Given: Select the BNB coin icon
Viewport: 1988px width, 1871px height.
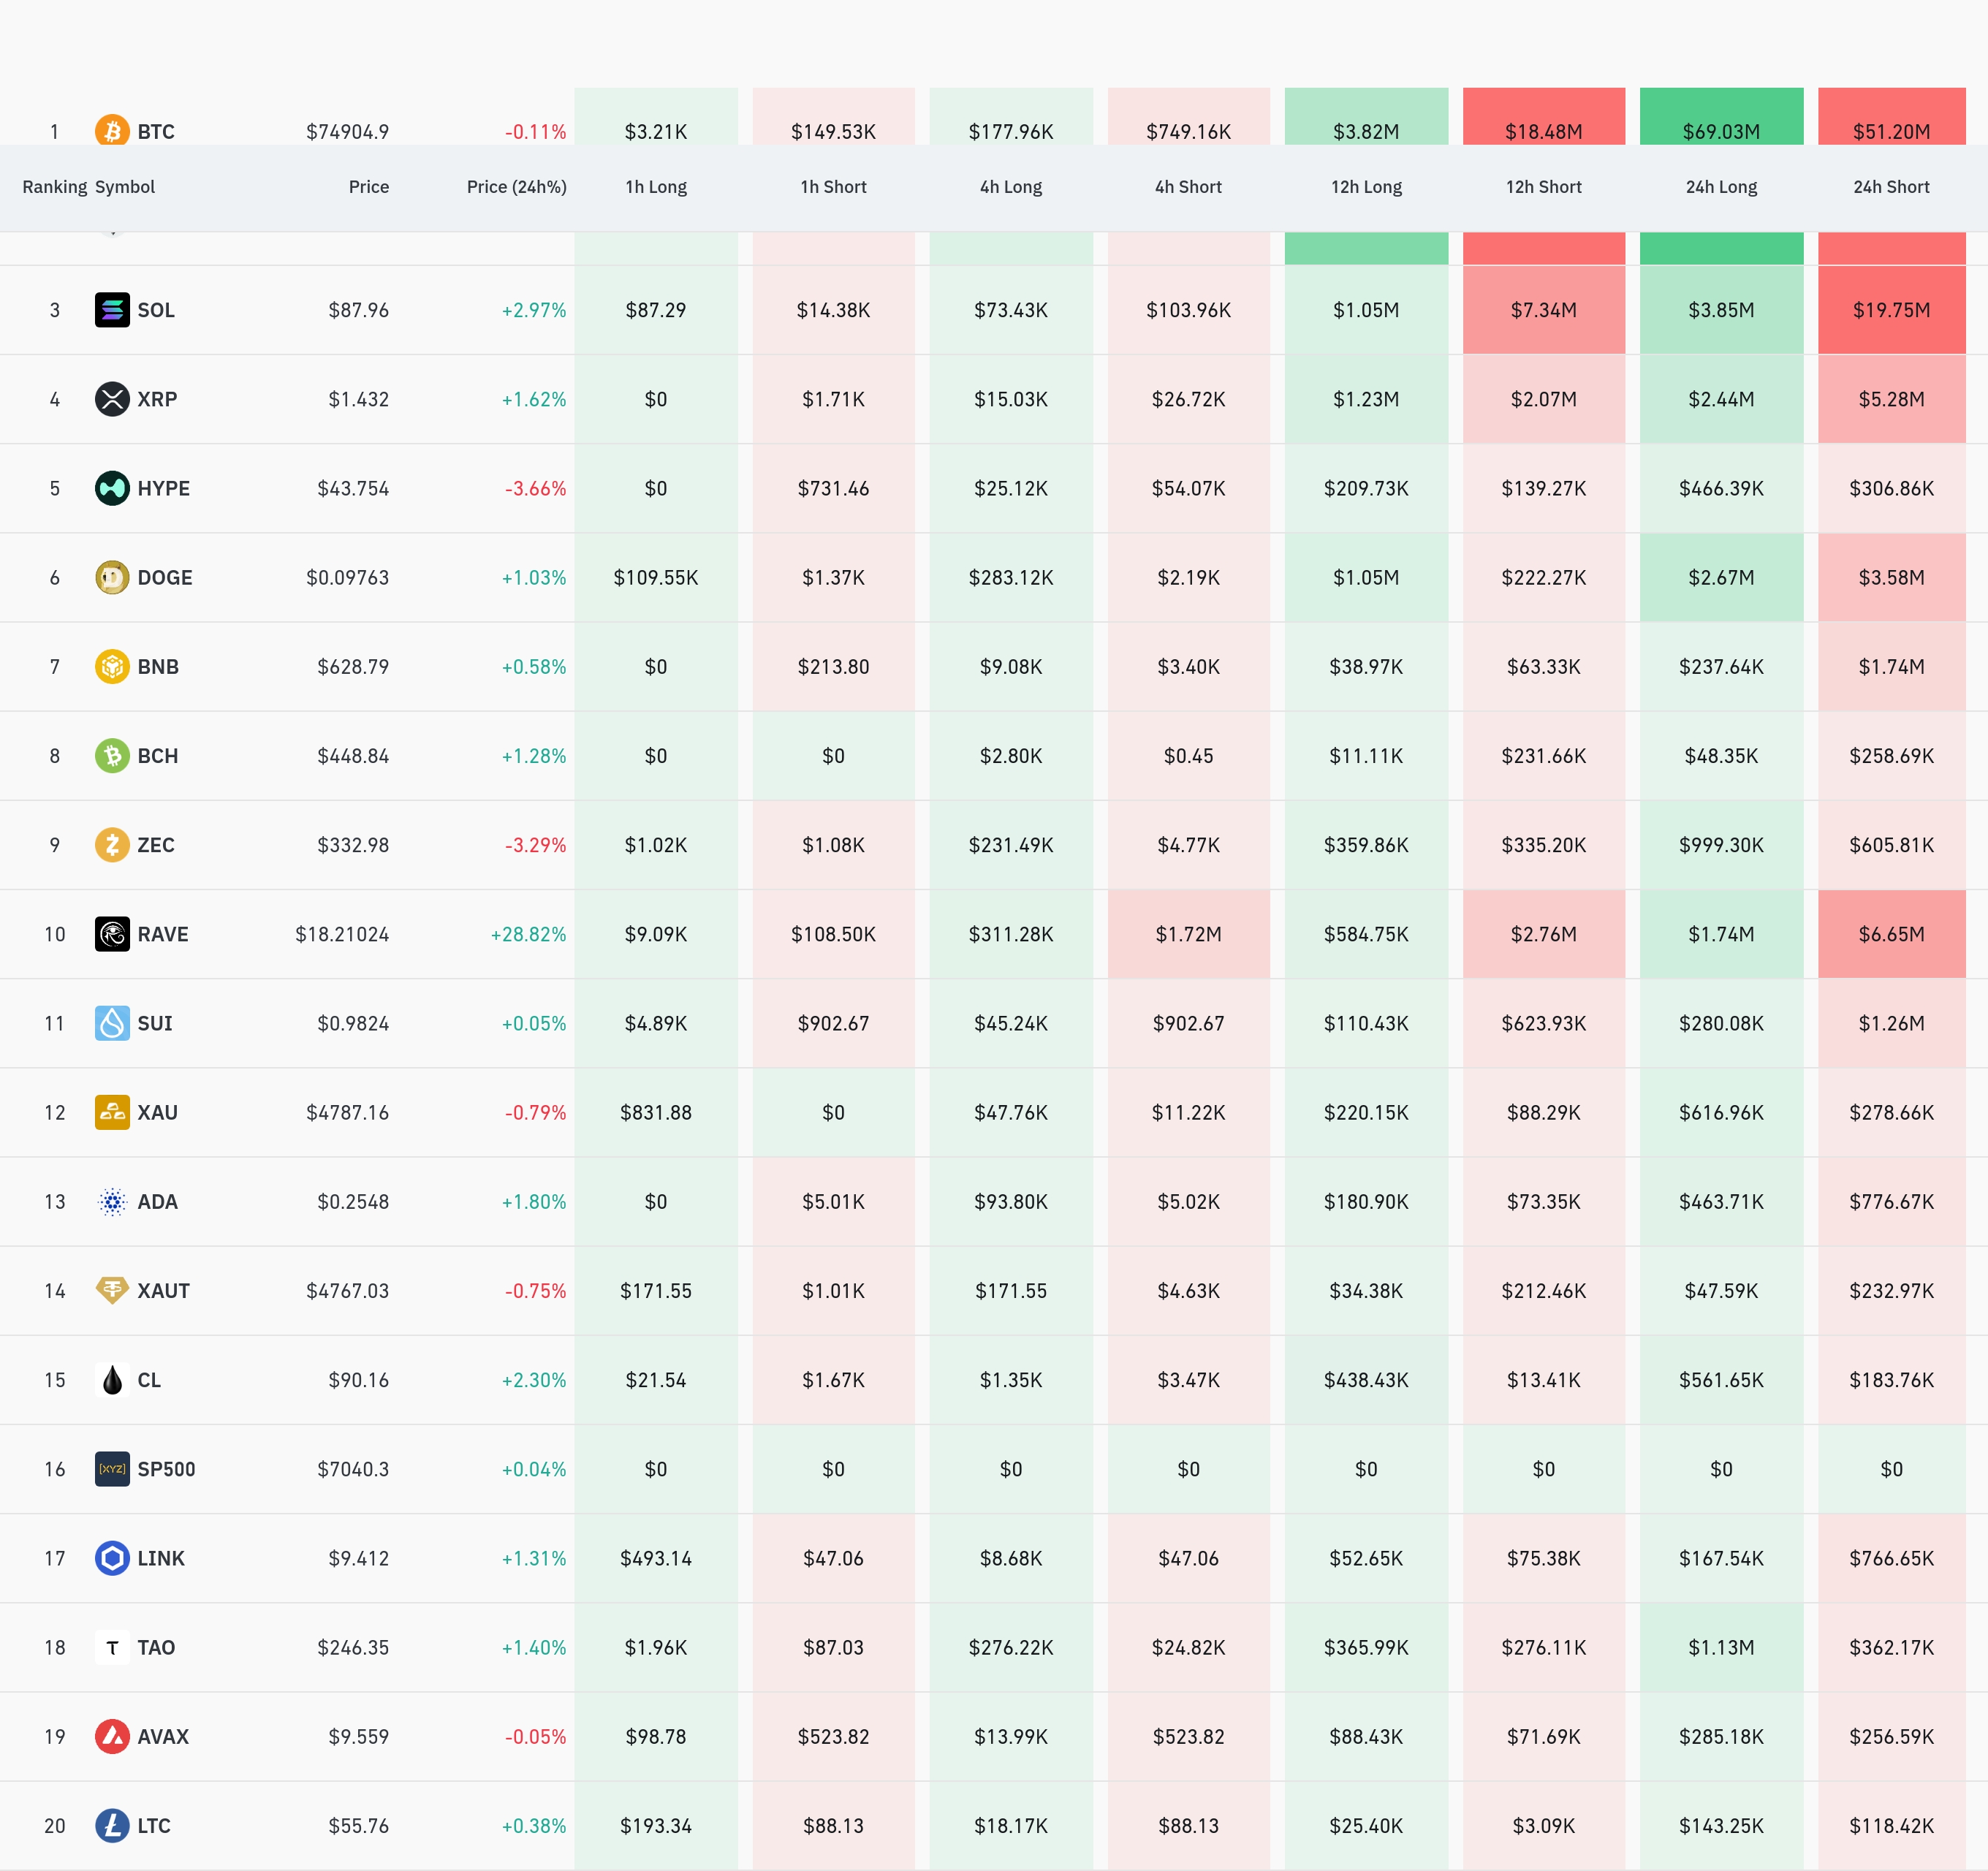Looking at the screenshot, I should [x=112, y=666].
